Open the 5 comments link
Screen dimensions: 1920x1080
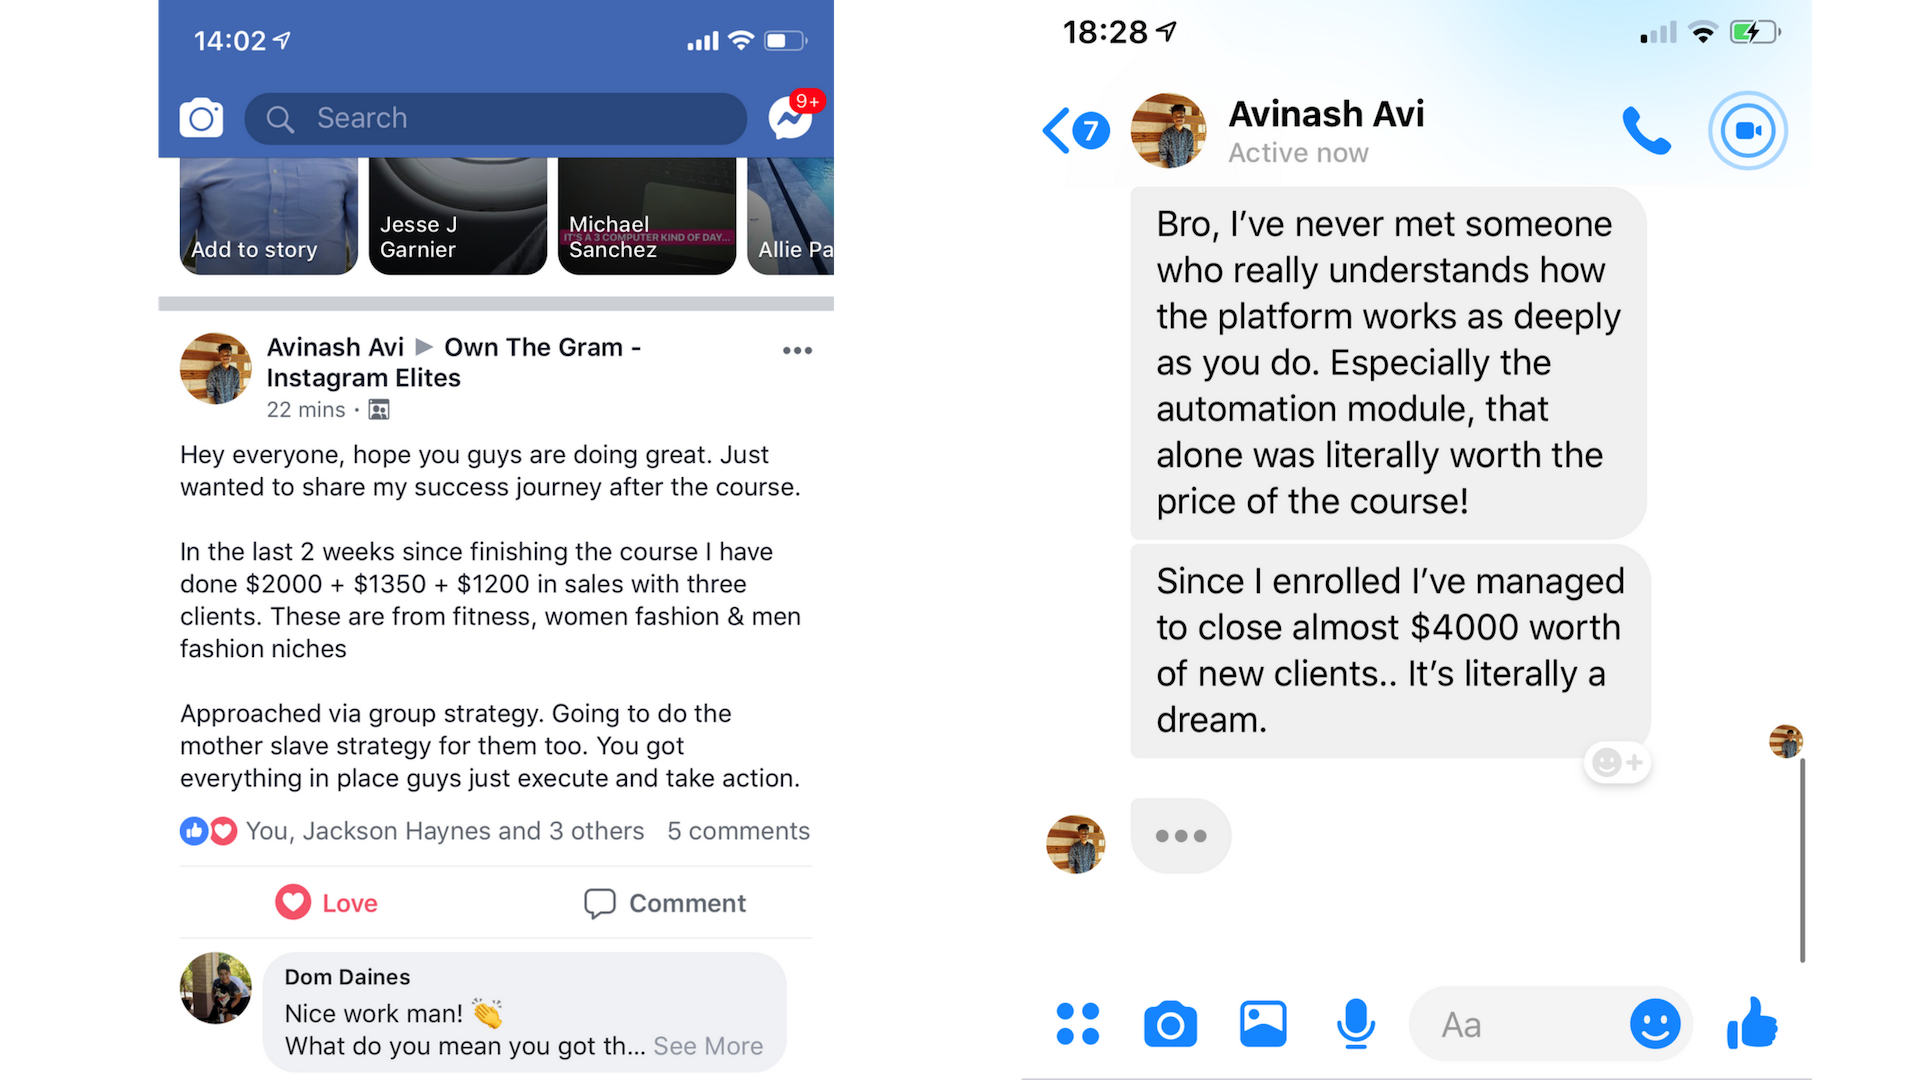point(738,831)
